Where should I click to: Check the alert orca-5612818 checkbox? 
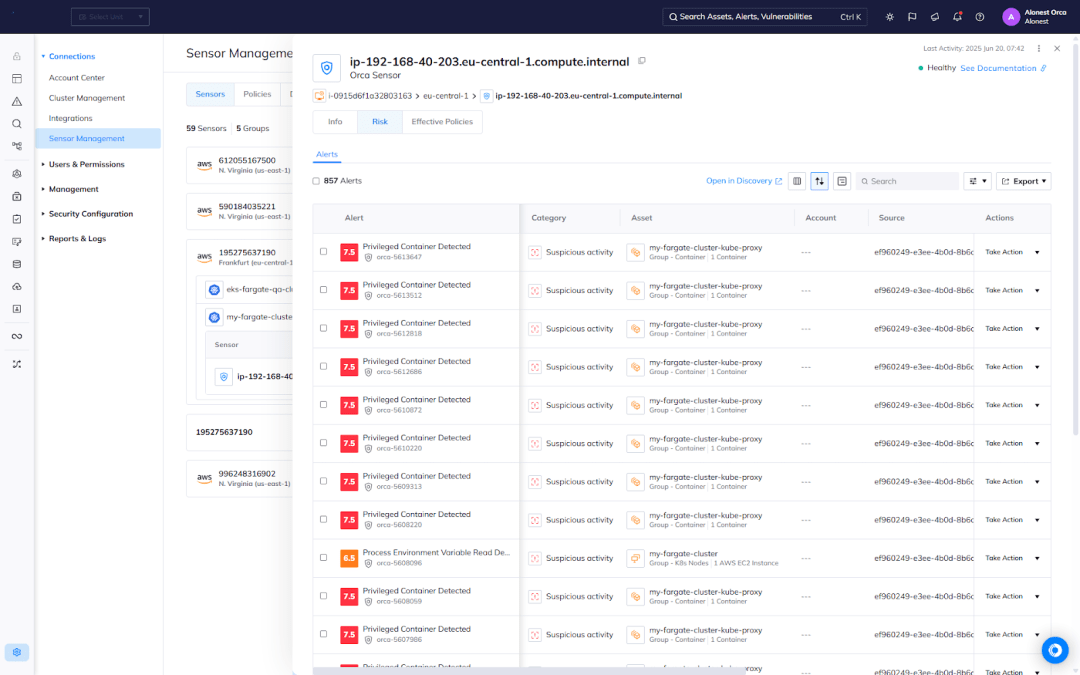click(x=323, y=328)
